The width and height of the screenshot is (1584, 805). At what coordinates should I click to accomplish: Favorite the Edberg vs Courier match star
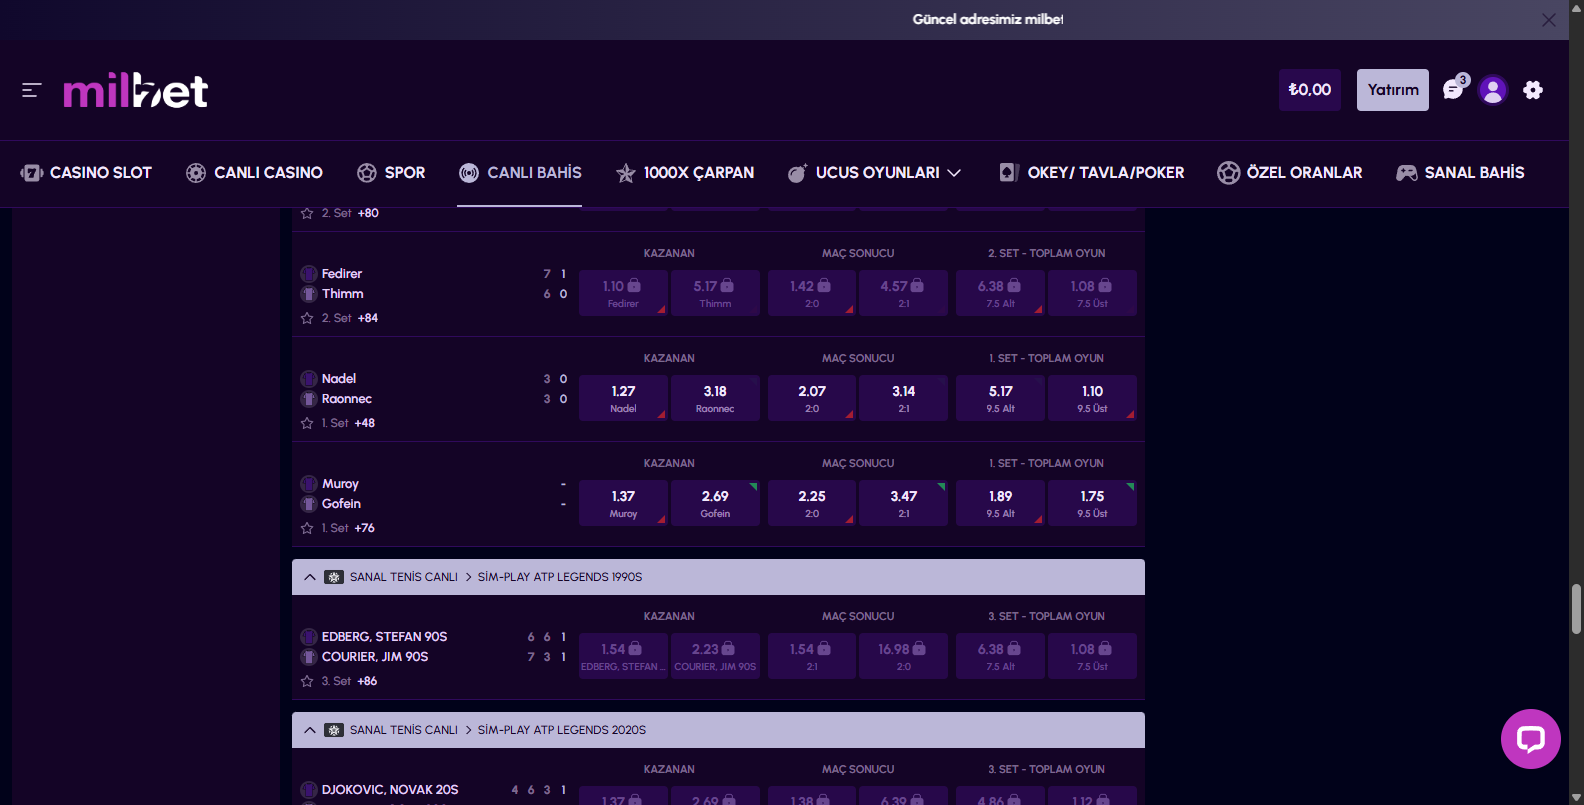point(307,681)
